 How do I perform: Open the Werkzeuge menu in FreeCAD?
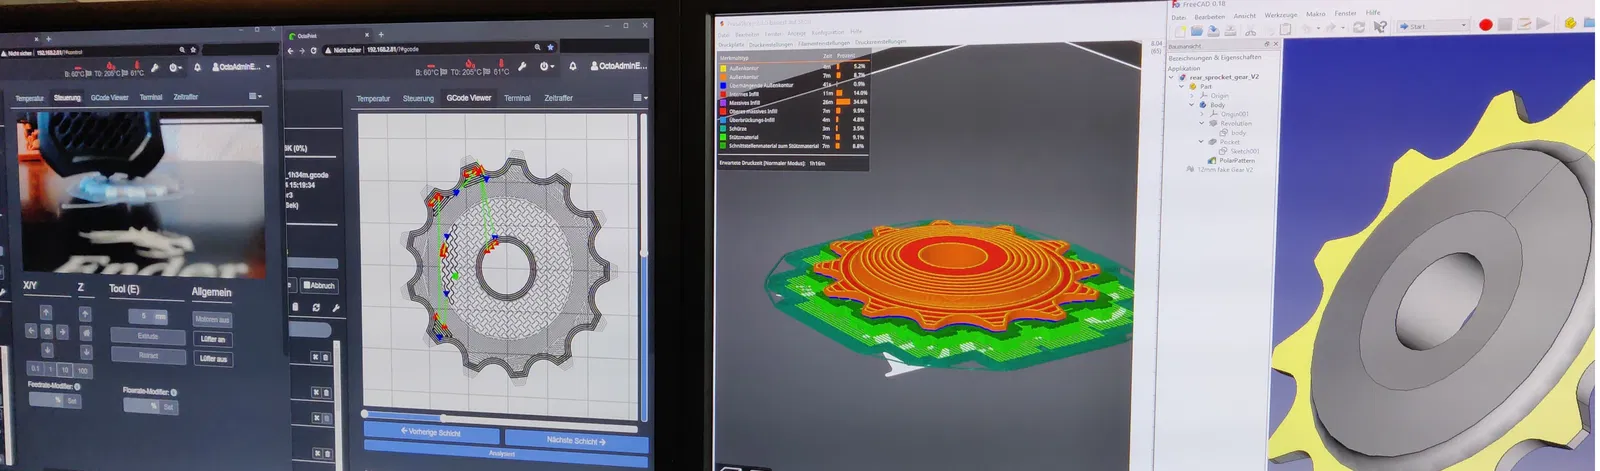(1281, 15)
